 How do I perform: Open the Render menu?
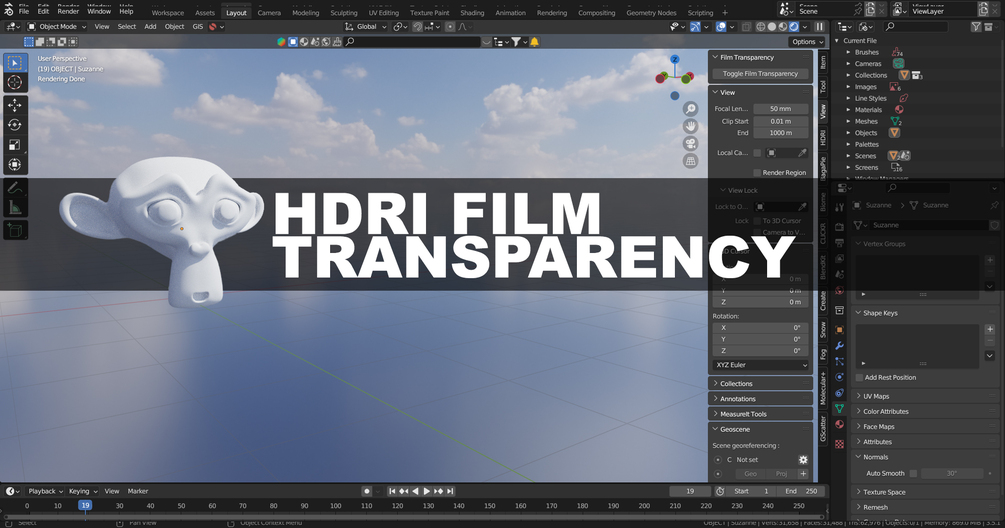pyautogui.click(x=68, y=11)
